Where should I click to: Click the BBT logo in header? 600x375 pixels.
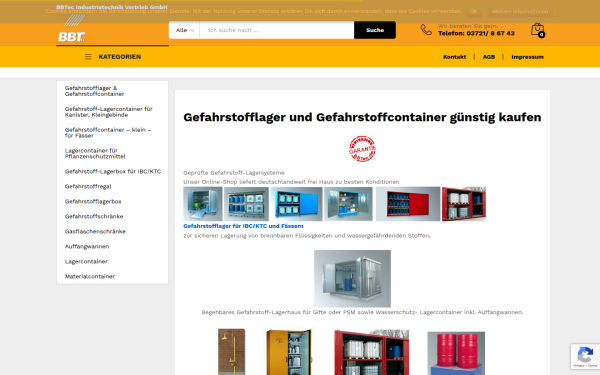pos(72,28)
